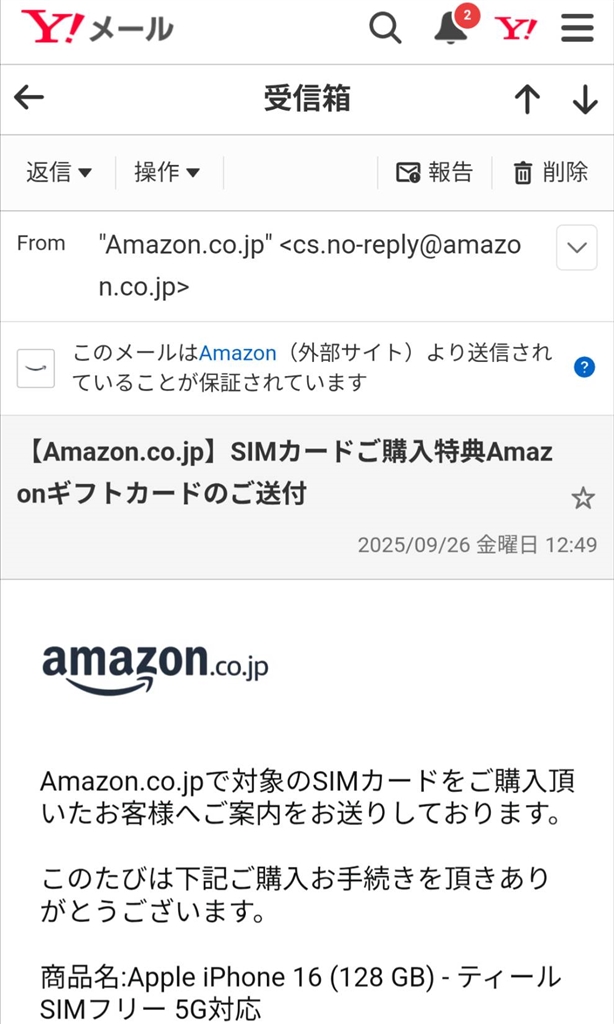Open the 返信 reply dropdown
614x1024 pixels.
pyautogui.click(x=59, y=172)
